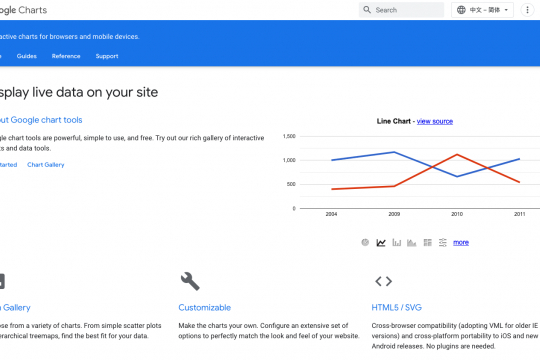Click the view source link
This screenshot has width=540, height=360.
coord(435,121)
